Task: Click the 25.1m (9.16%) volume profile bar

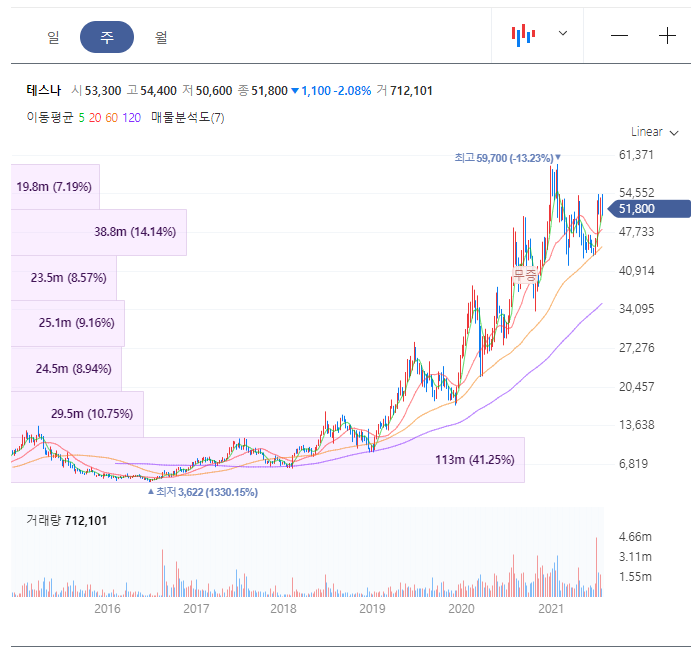Action: coord(68,323)
